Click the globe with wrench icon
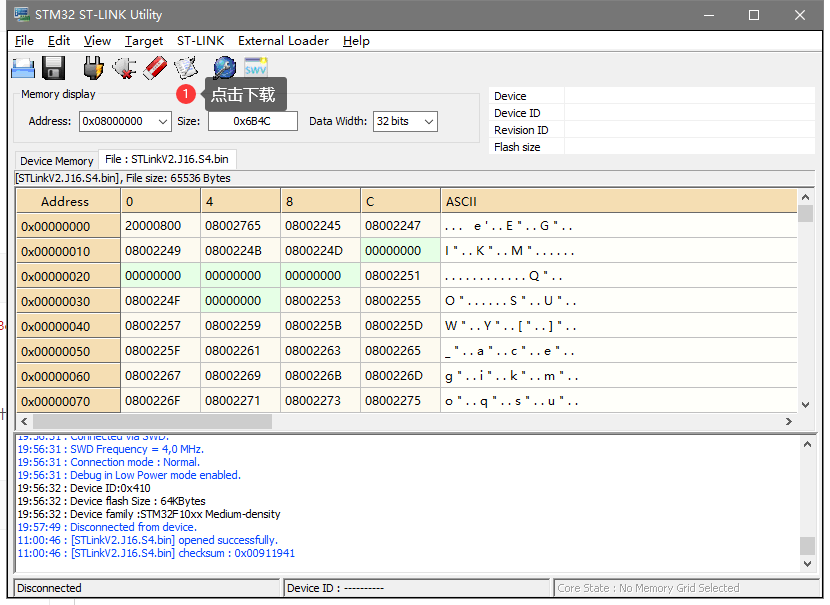The width and height of the screenshot is (830, 605). [x=224, y=68]
